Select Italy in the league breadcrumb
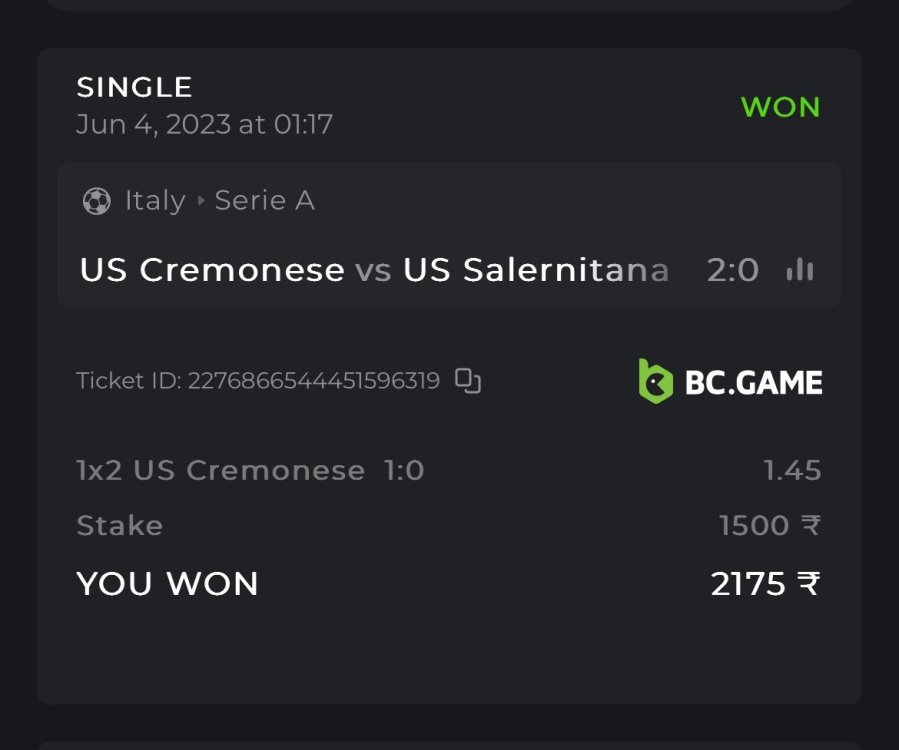 [x=155, y=201]
